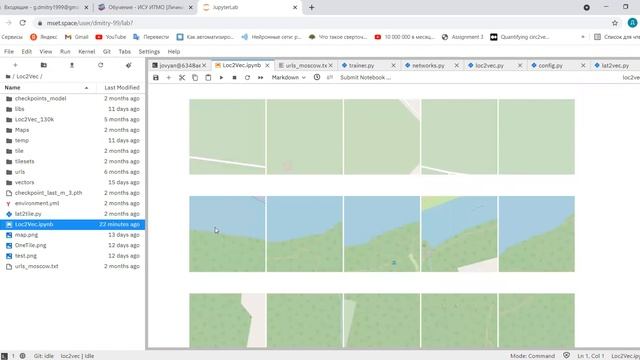Open the Git menu

[x=107, y=51]
